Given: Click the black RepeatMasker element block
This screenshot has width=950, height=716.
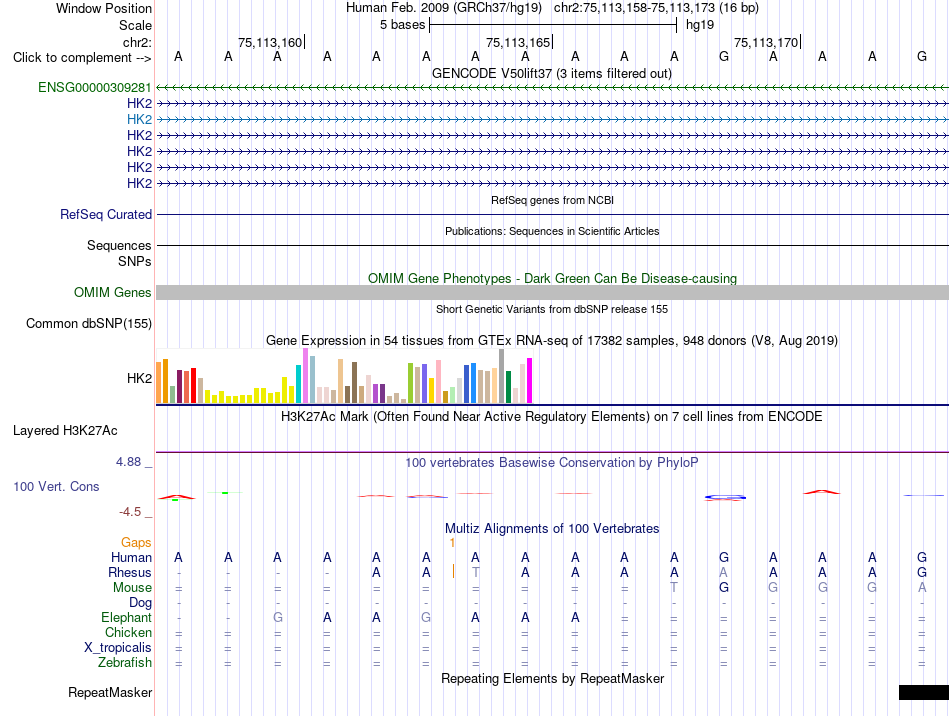Looking at the screenshot, I should tap(924, 692).
